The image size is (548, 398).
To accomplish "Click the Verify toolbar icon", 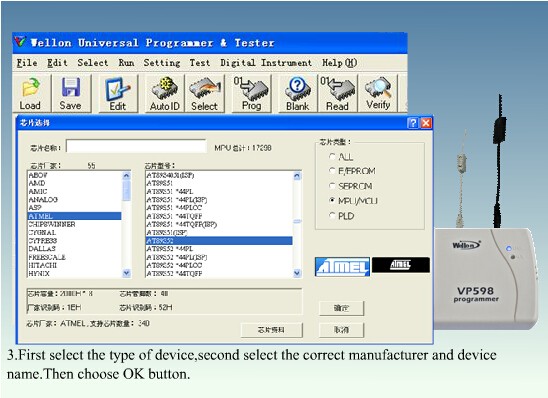I will point(378,93).
